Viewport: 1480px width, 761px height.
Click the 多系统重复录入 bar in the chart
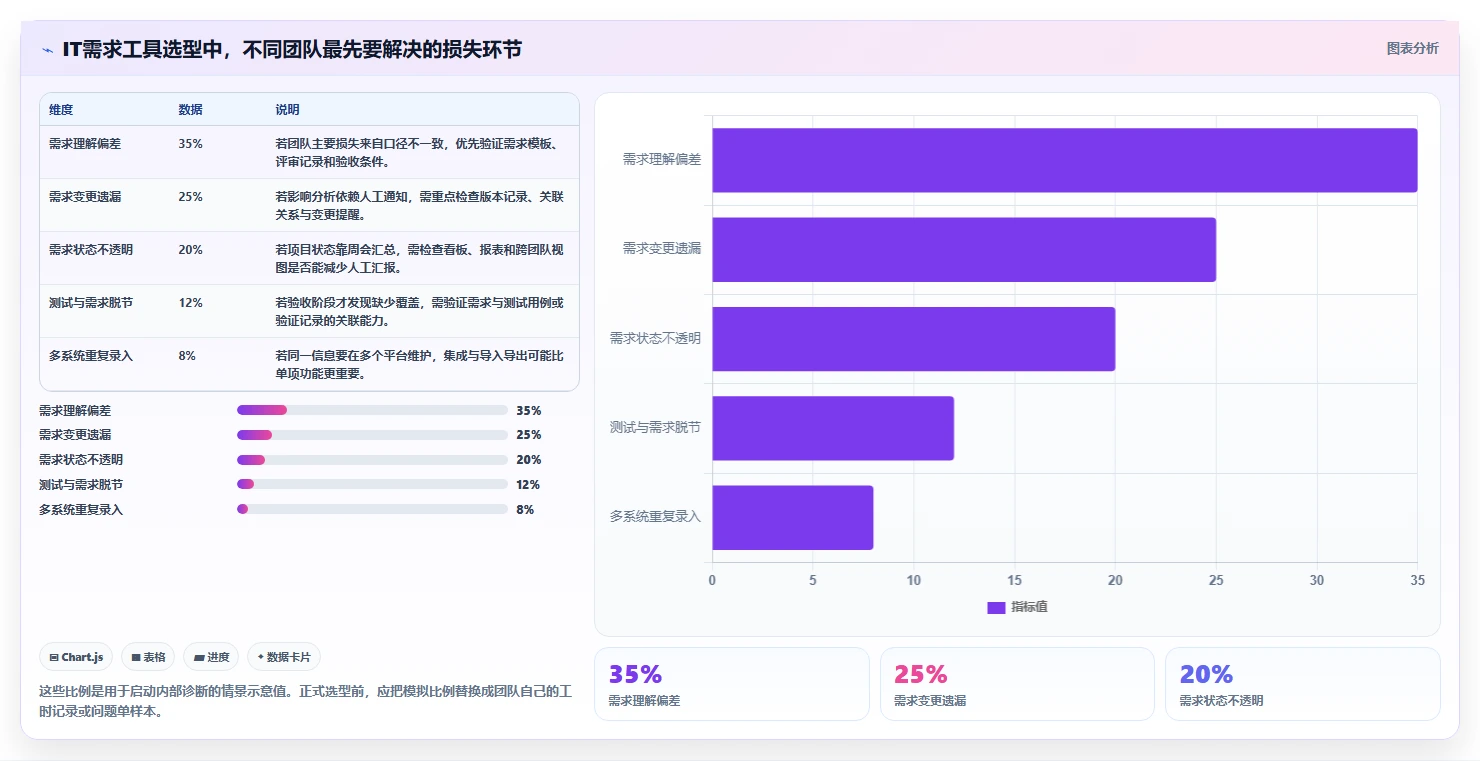click(x=792, y=517)
